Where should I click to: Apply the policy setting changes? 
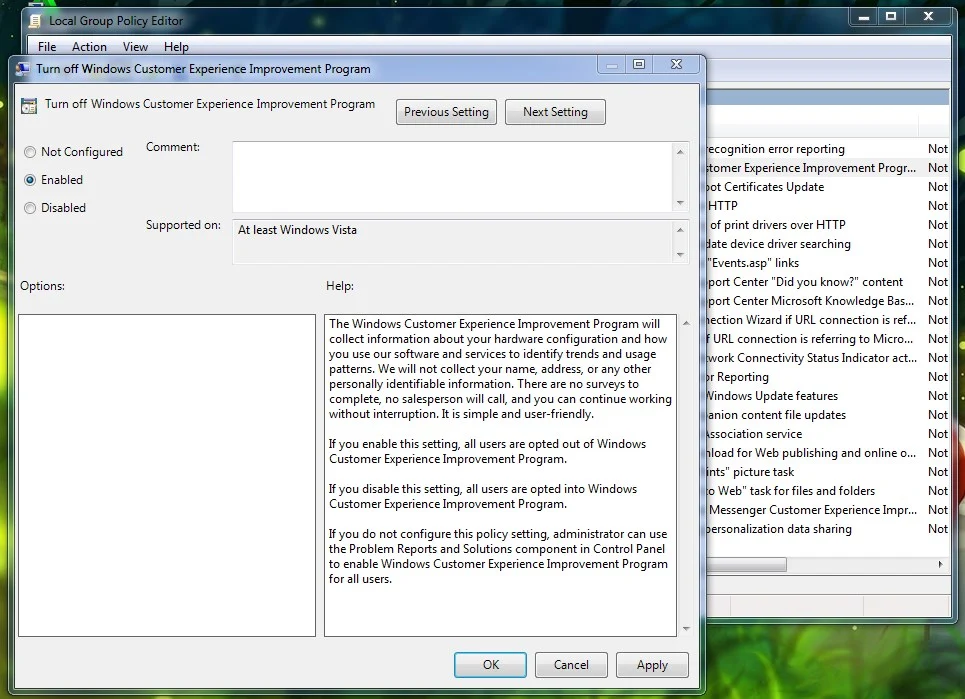pos(652,665)
